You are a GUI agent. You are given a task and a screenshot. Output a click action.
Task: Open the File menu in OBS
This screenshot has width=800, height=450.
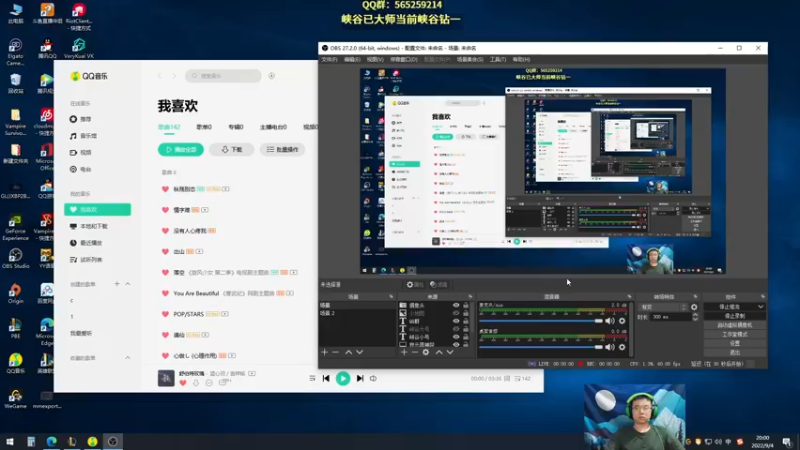coord(329,60)
